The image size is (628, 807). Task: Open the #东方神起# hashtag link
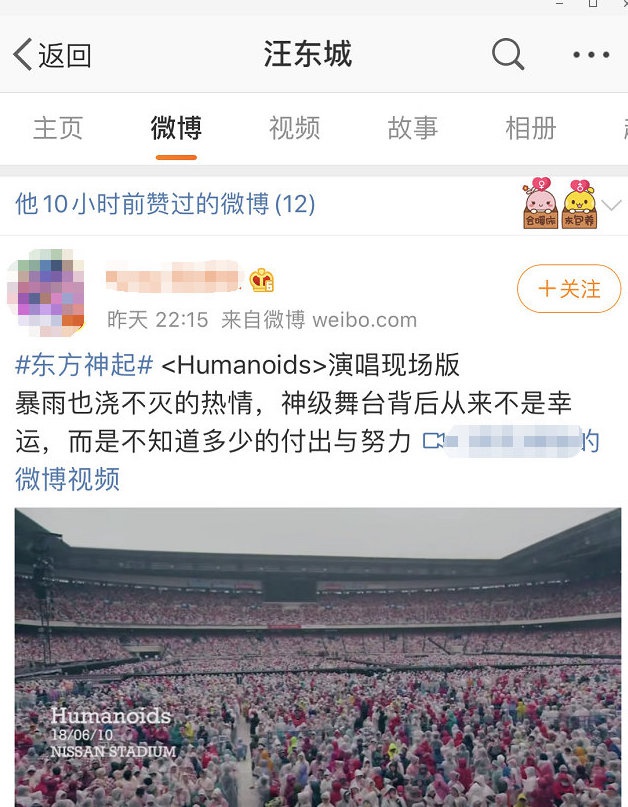pos(84,365)
